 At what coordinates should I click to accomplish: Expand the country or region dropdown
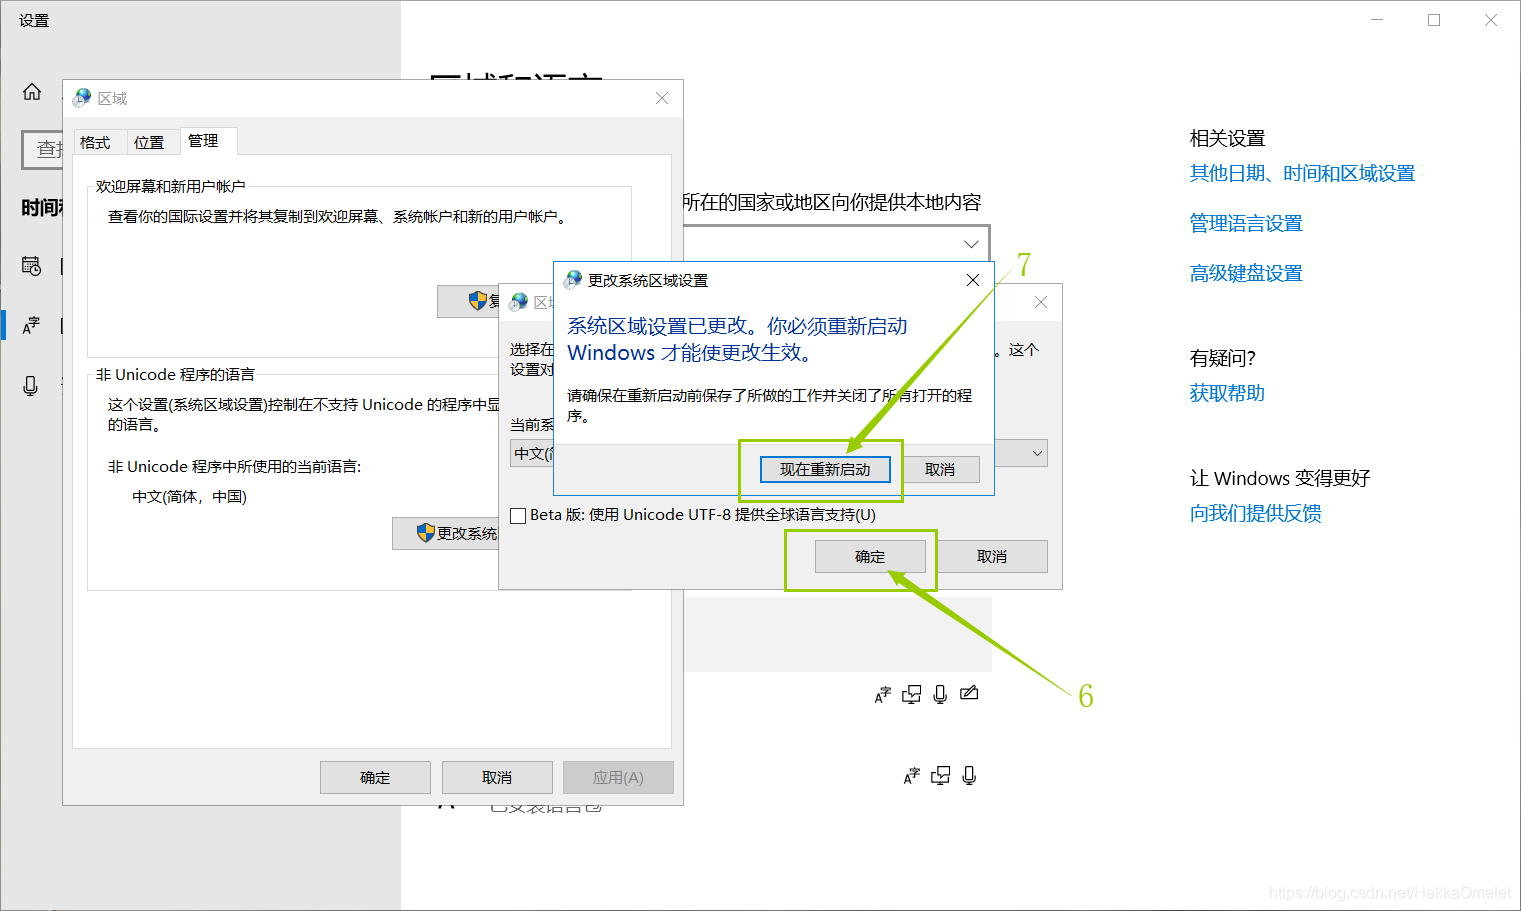point(971,244)
